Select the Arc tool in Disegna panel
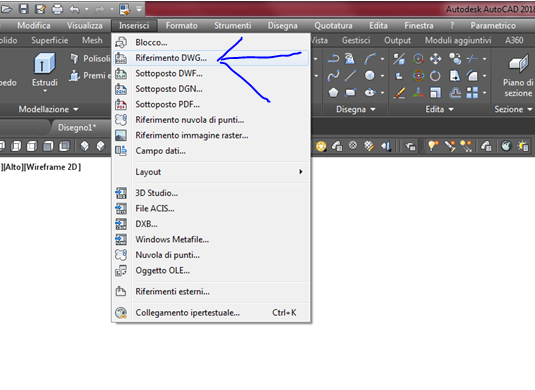The image size is (535, 390). click(x=370, y=59)
